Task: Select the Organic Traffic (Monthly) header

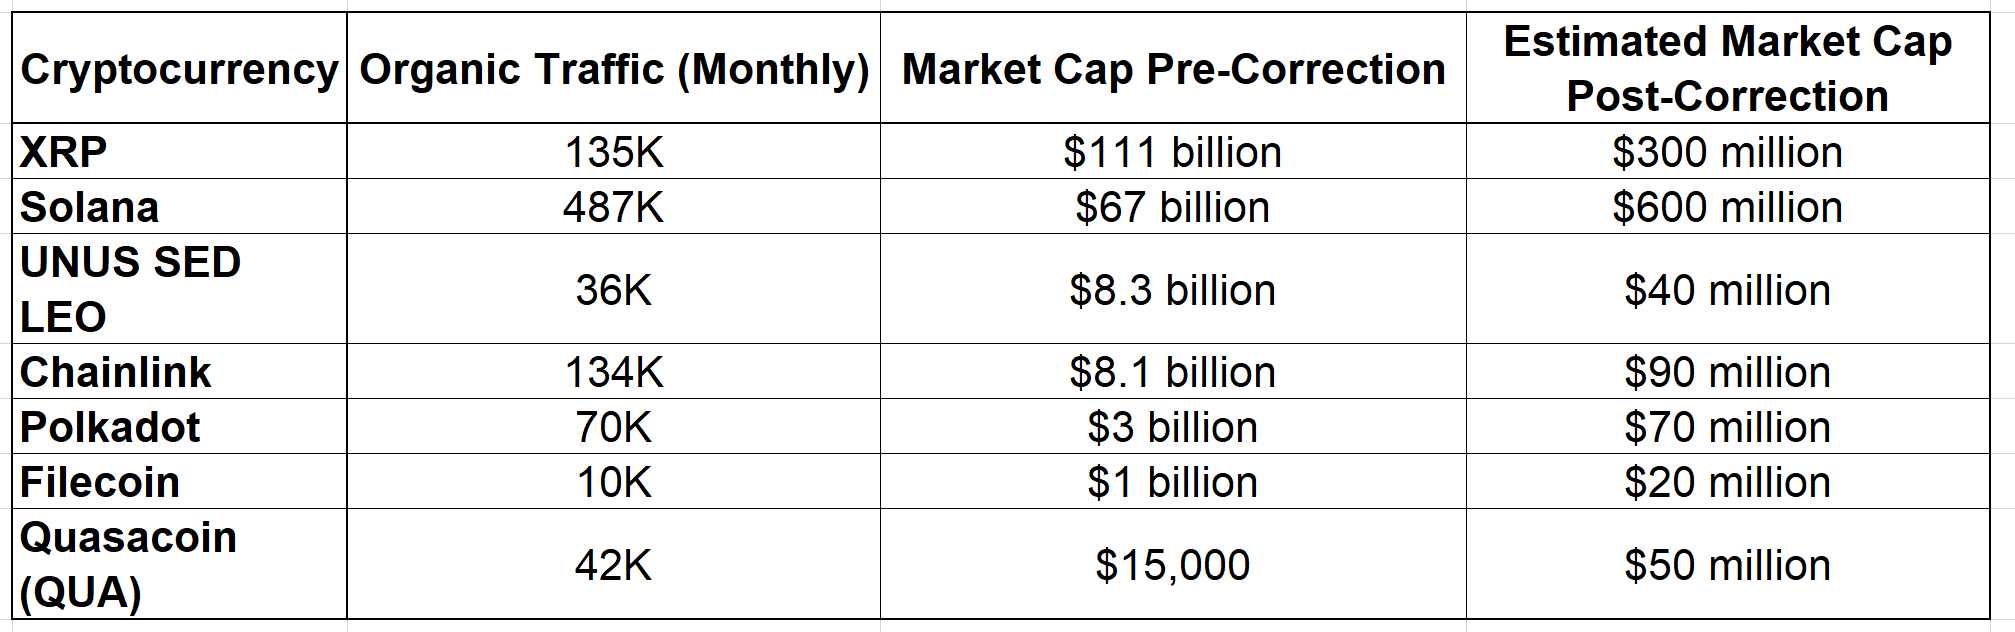Action: coord(613,69)
